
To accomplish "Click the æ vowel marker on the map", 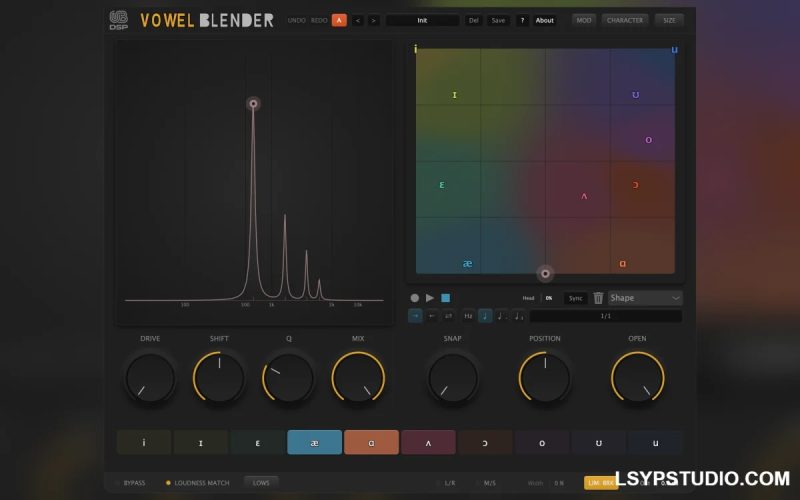I will tap(467, 263).
